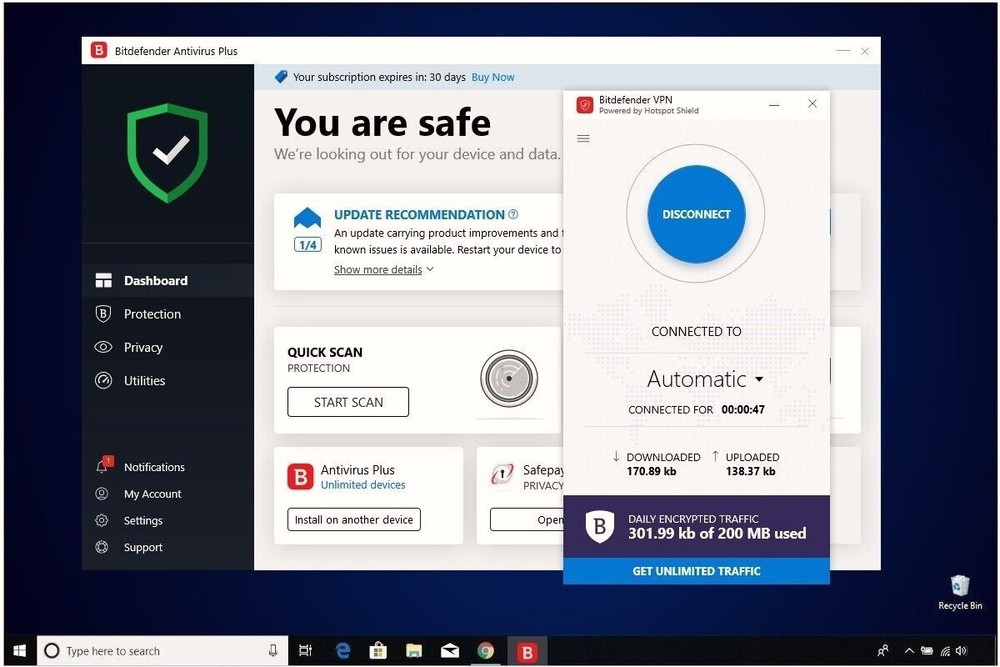The width and height of the screenshot is (1000, 667).
Task: Click the Start Scan button
Action: tap(347, 402)
